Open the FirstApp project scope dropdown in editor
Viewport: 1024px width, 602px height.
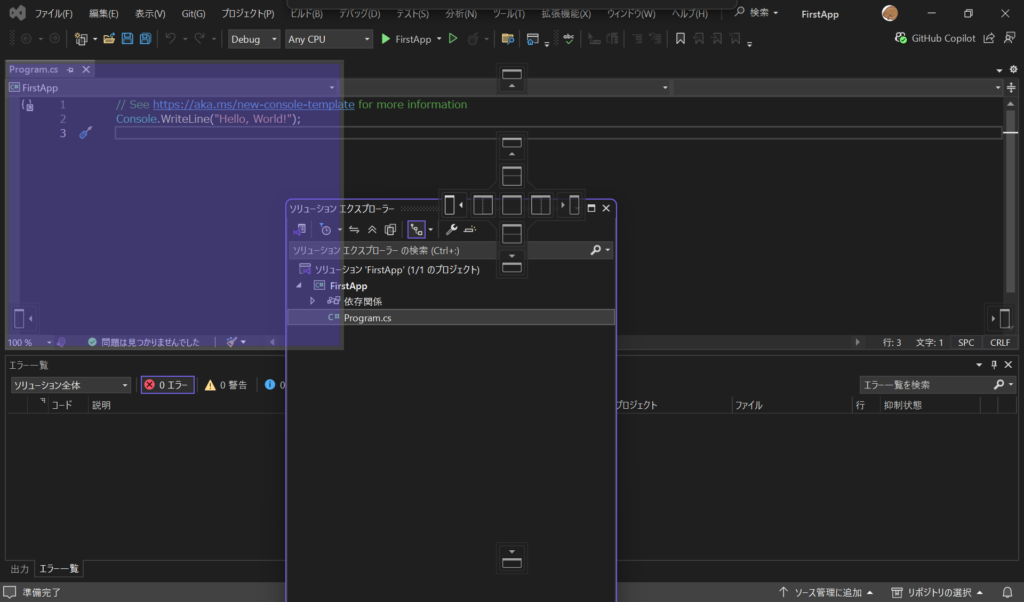point(172,87)
